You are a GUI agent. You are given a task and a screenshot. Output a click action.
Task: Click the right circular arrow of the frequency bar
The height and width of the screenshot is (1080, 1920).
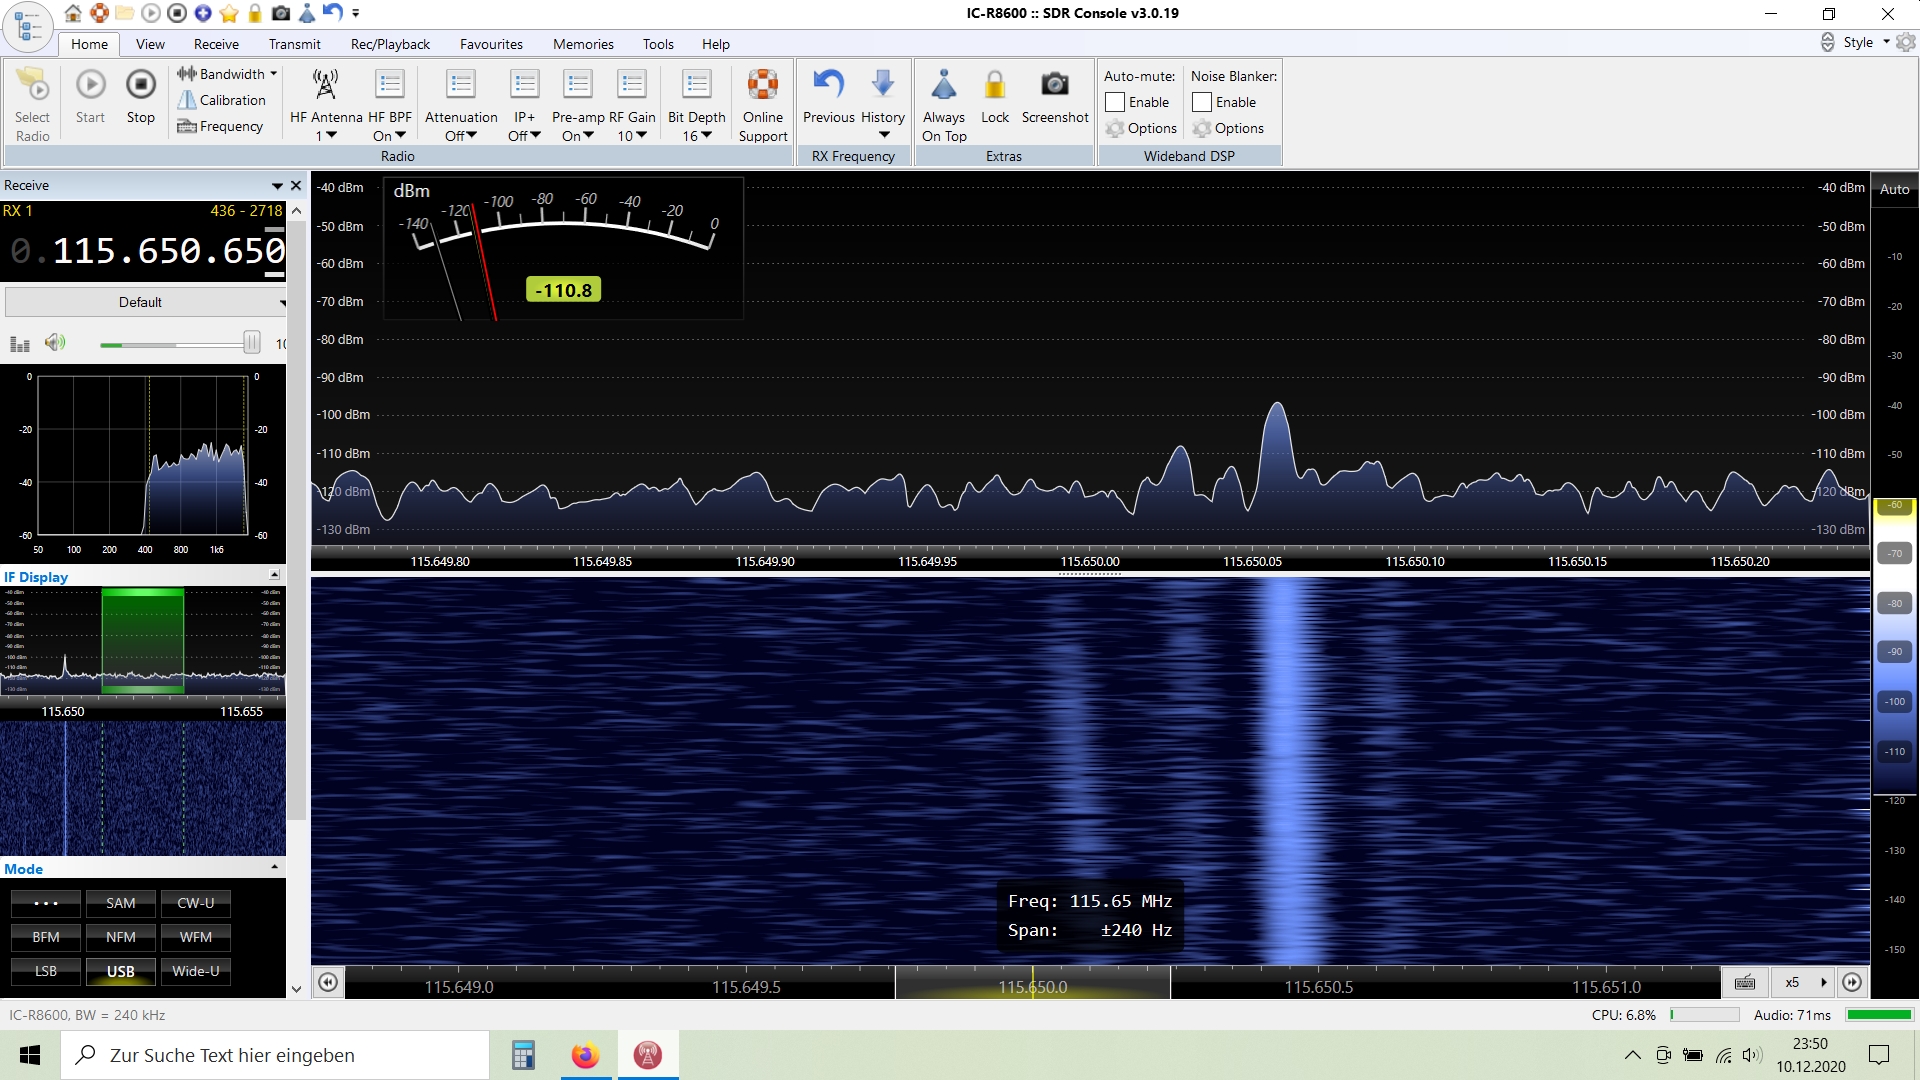[1852, 983]
